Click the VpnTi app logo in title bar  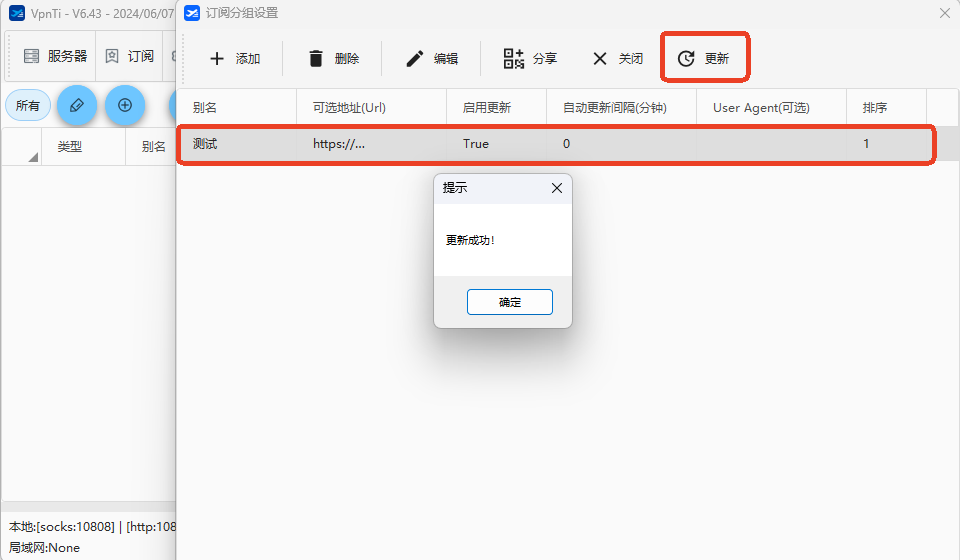click(17, 13)
